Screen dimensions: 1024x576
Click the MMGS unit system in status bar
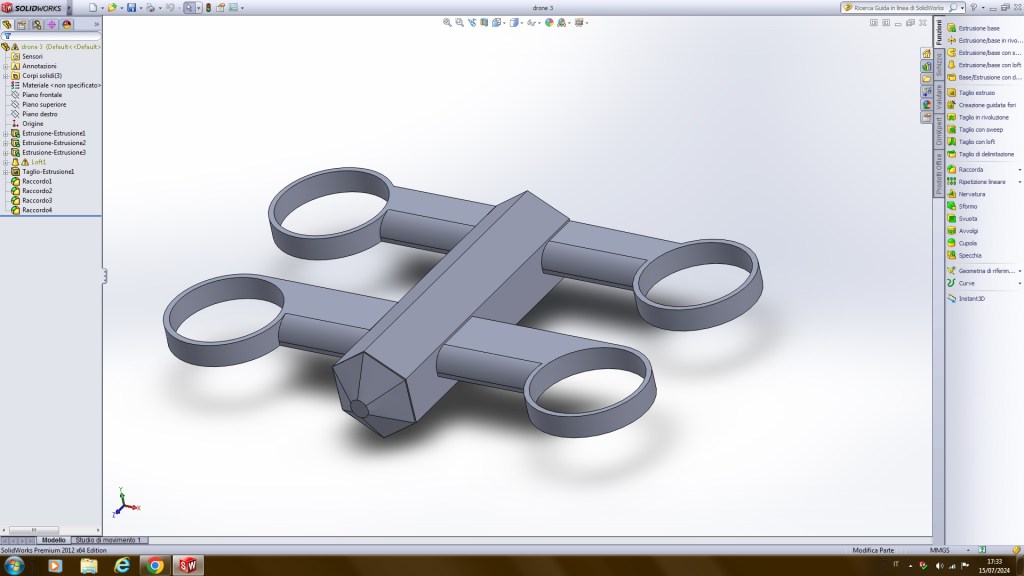coord(938,550)
